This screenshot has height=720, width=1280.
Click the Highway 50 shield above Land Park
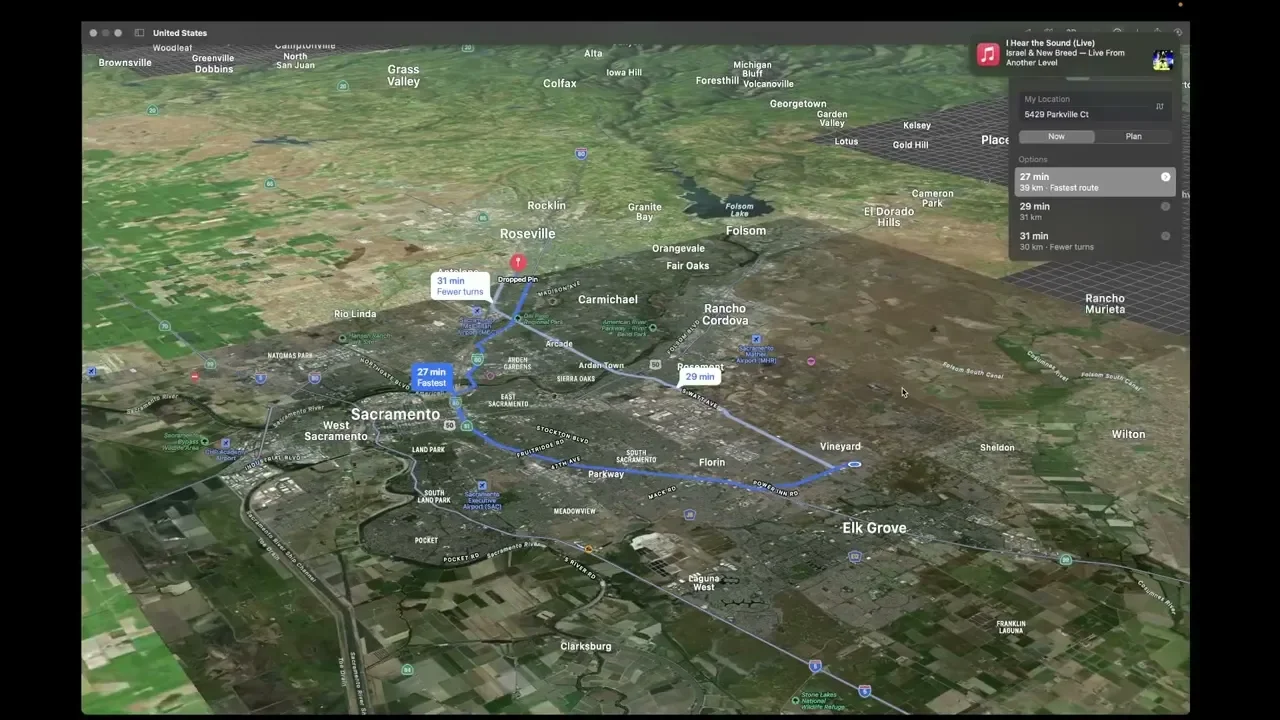coord(450,425)
